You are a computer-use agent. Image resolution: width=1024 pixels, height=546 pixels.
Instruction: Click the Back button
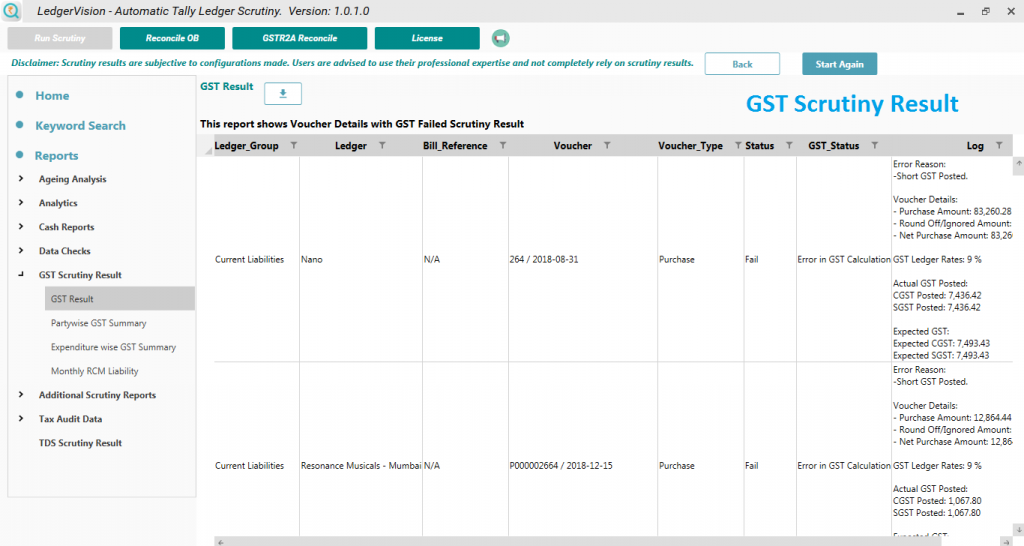point(742,64)
